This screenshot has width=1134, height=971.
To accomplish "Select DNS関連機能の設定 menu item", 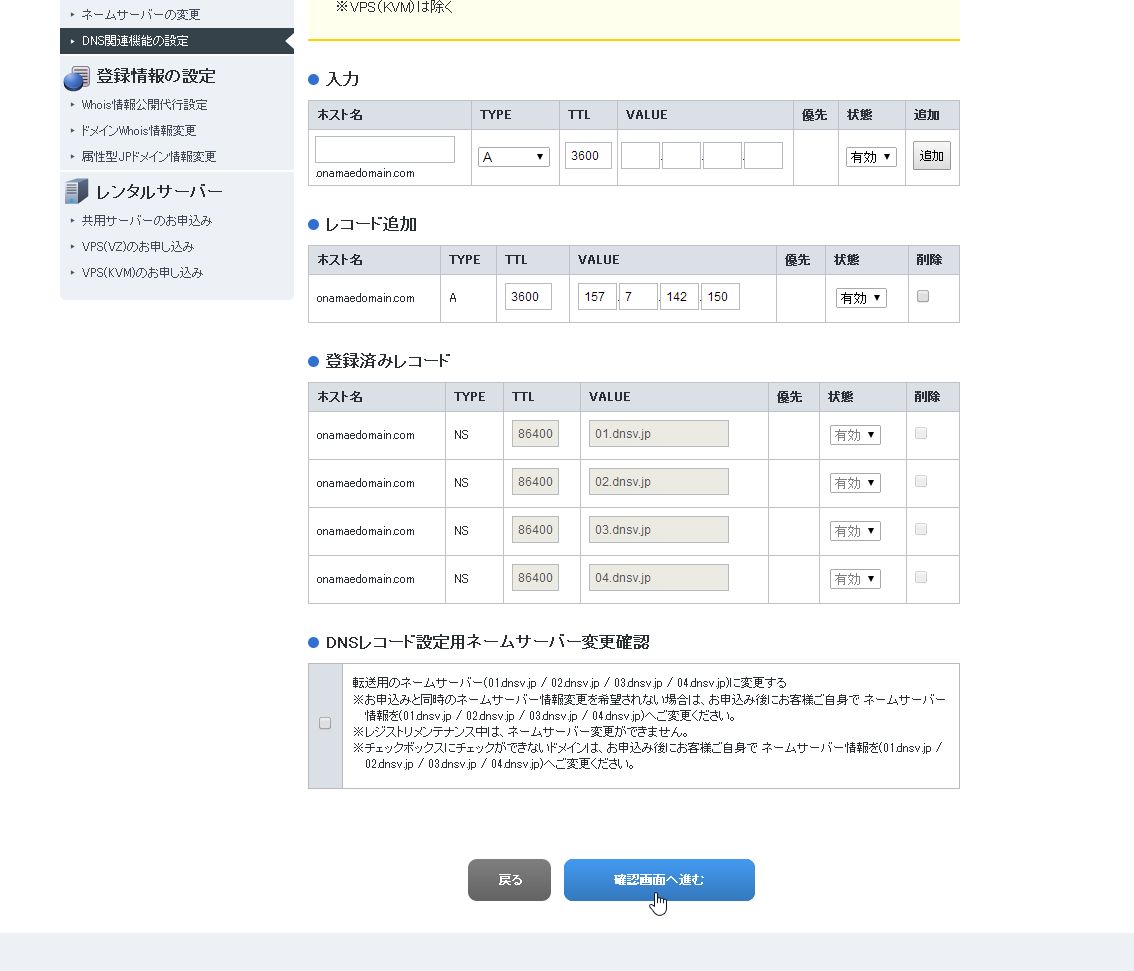I will [176, 40].
